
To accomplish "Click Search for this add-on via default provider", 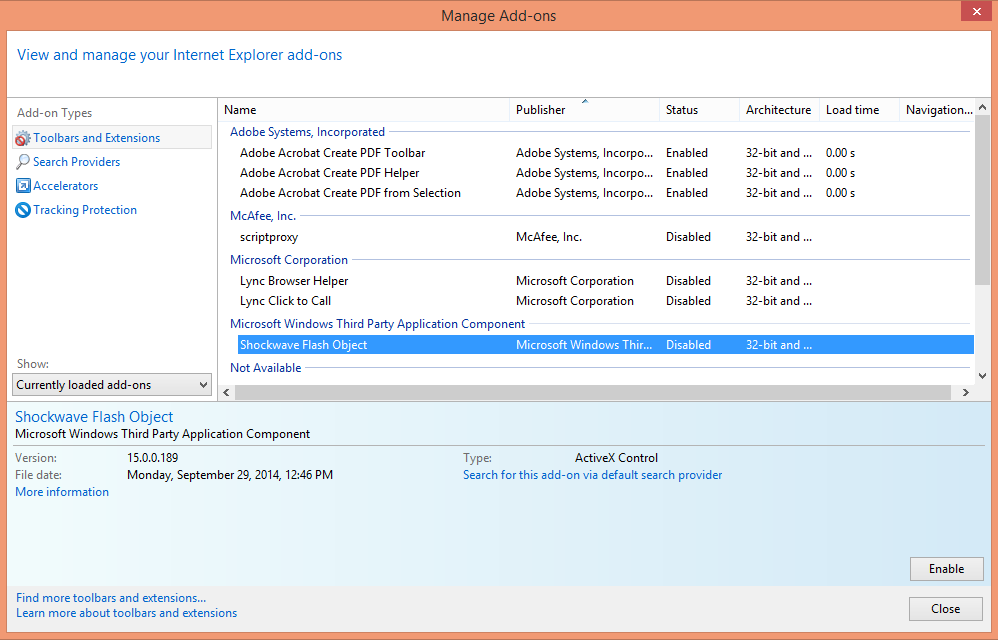I will click(x=593, y=475).
